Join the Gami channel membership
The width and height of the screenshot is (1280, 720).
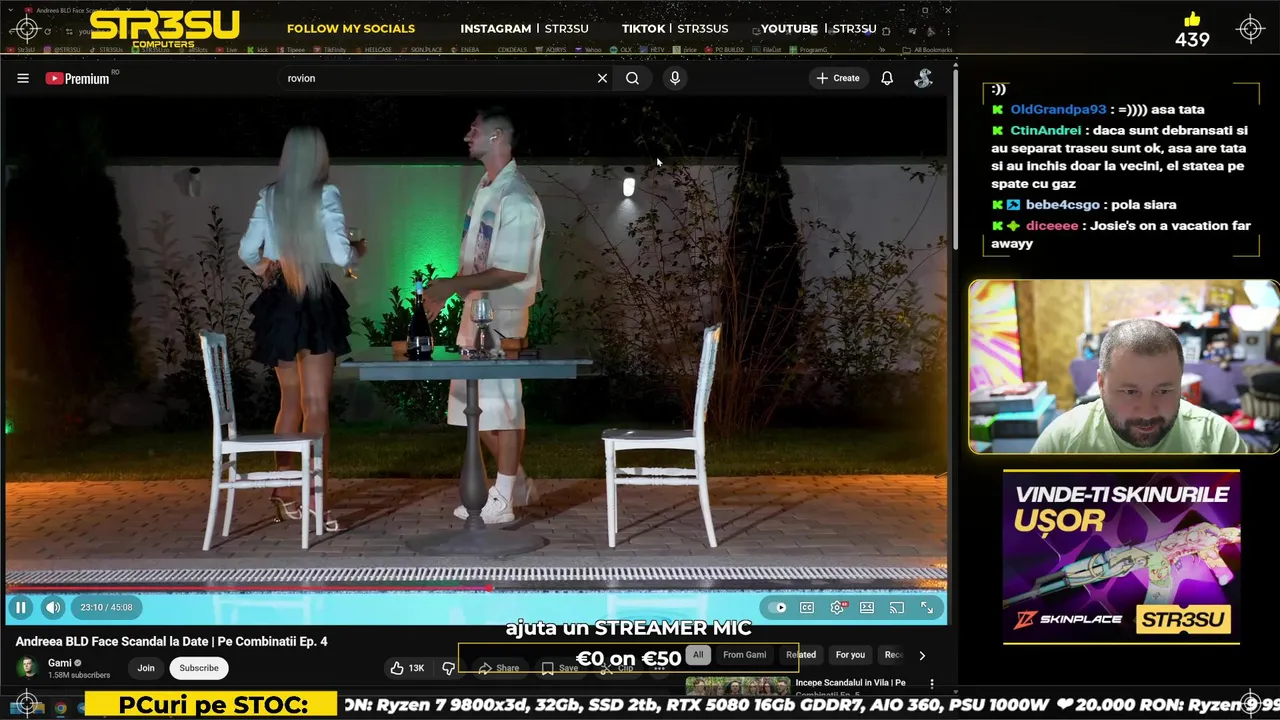(146, 668)
